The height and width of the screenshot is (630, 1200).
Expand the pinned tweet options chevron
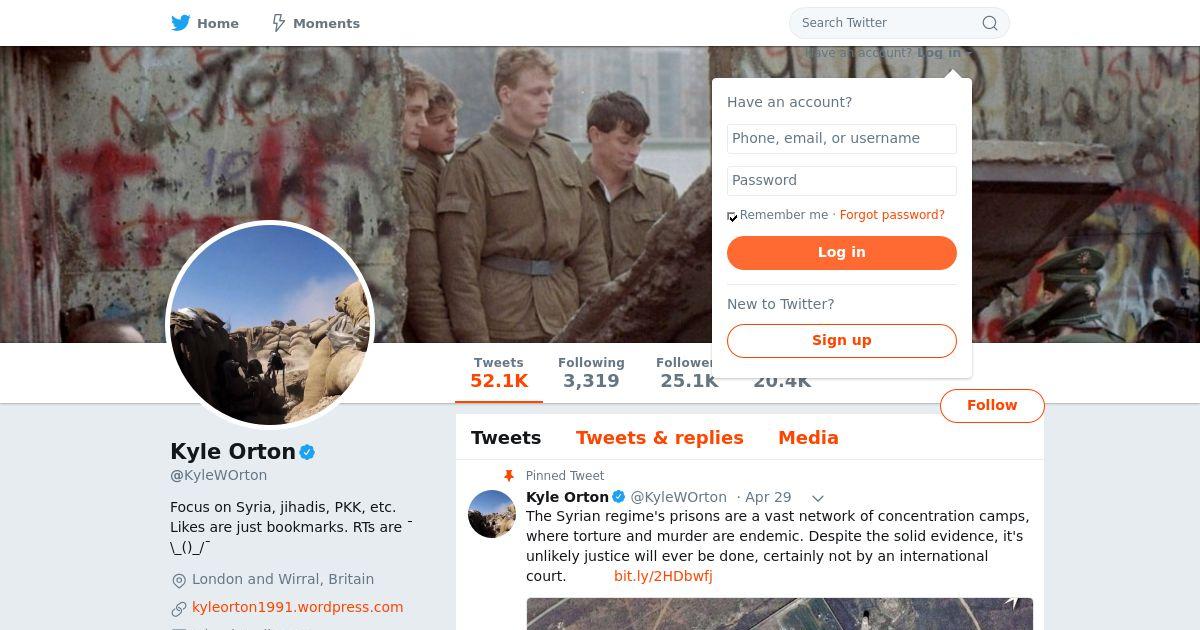[x=817, y=498]
